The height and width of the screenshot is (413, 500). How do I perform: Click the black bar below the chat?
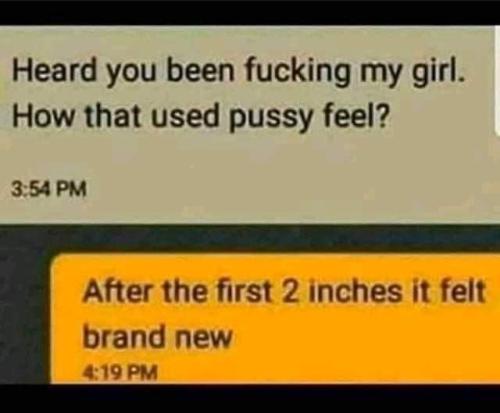pos(250,399)
